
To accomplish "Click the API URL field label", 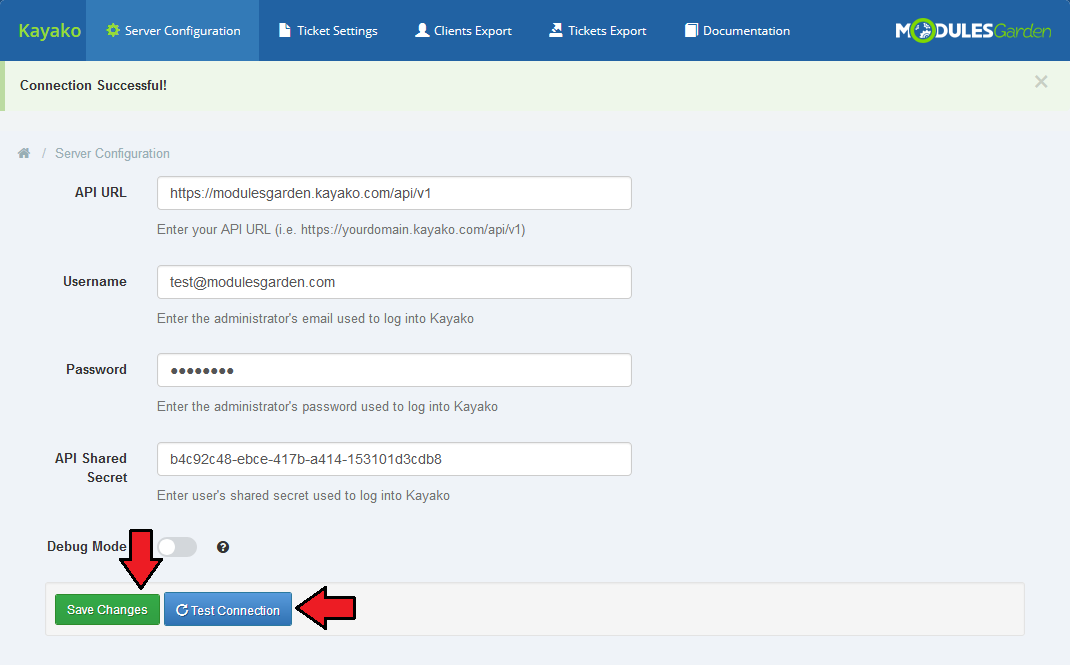I will coord(101,193).
